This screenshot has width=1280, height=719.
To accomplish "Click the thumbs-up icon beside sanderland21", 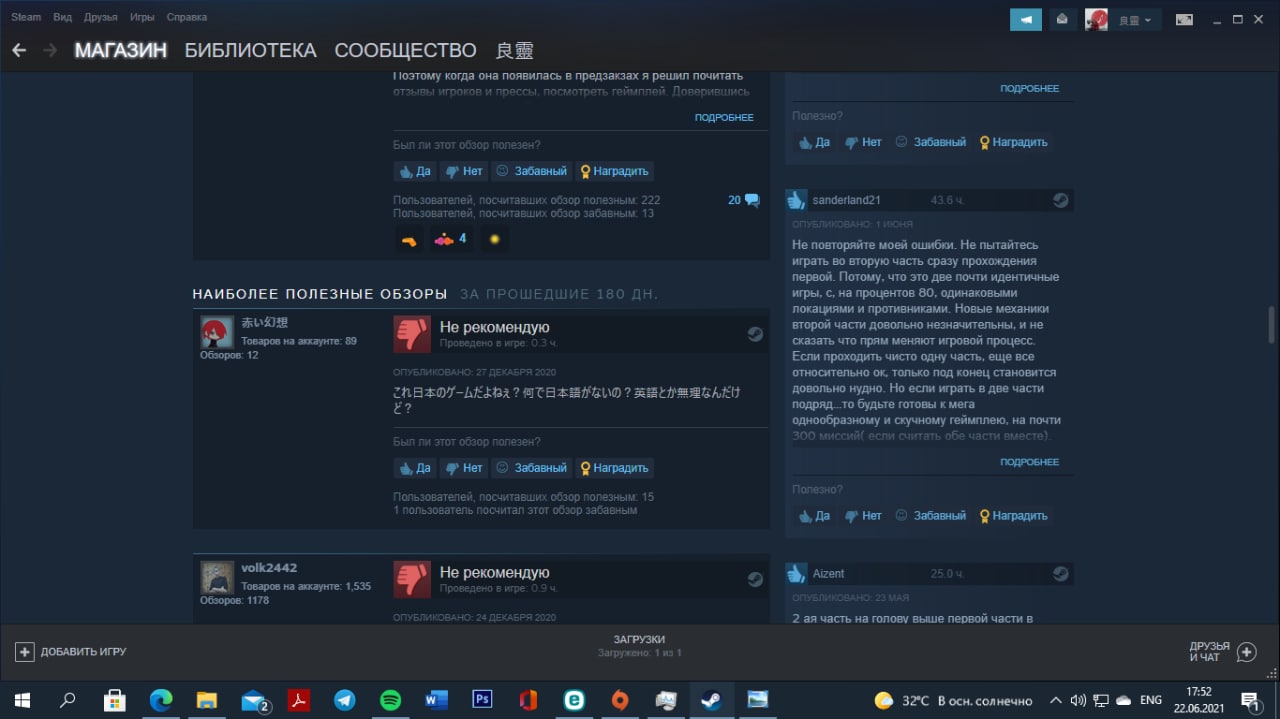I will [796, 200].
